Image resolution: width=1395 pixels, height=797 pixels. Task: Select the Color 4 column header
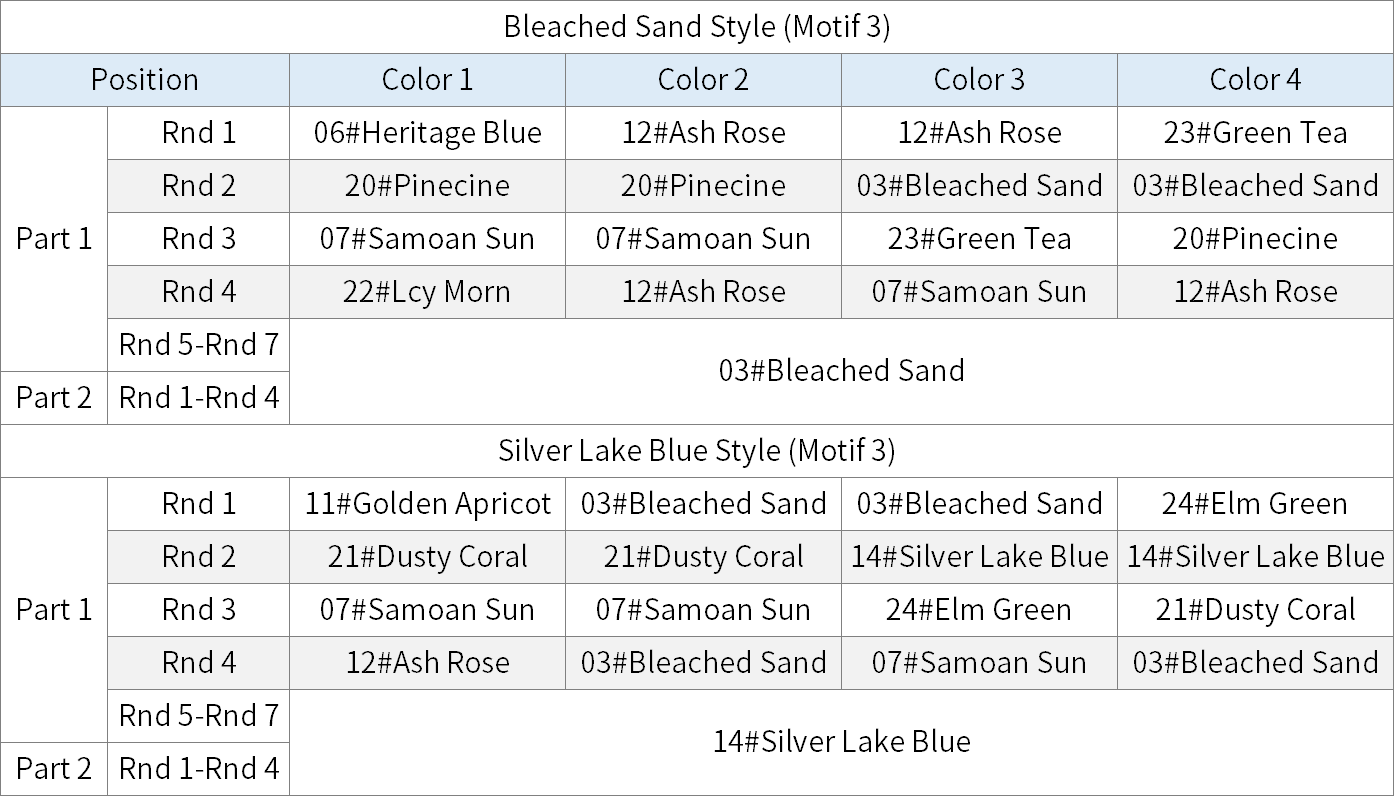coord(1255,80)
